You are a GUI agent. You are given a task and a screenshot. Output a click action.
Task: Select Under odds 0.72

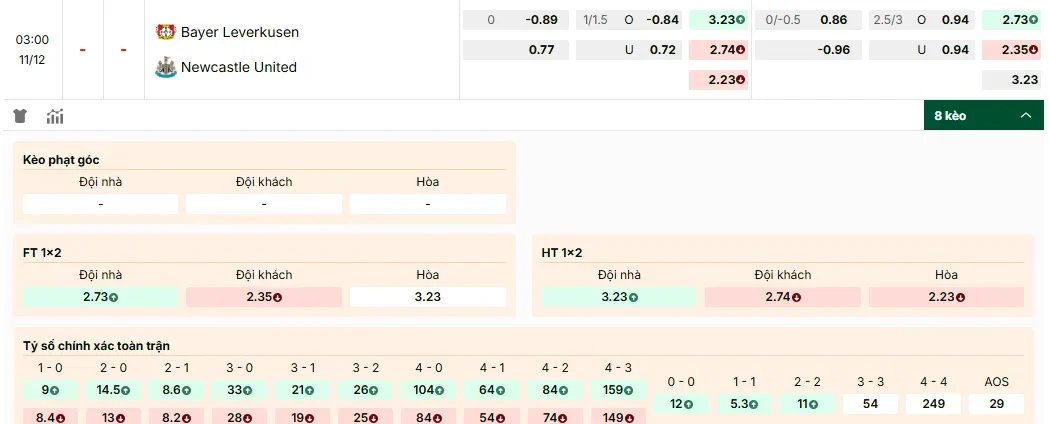point(629,50)
